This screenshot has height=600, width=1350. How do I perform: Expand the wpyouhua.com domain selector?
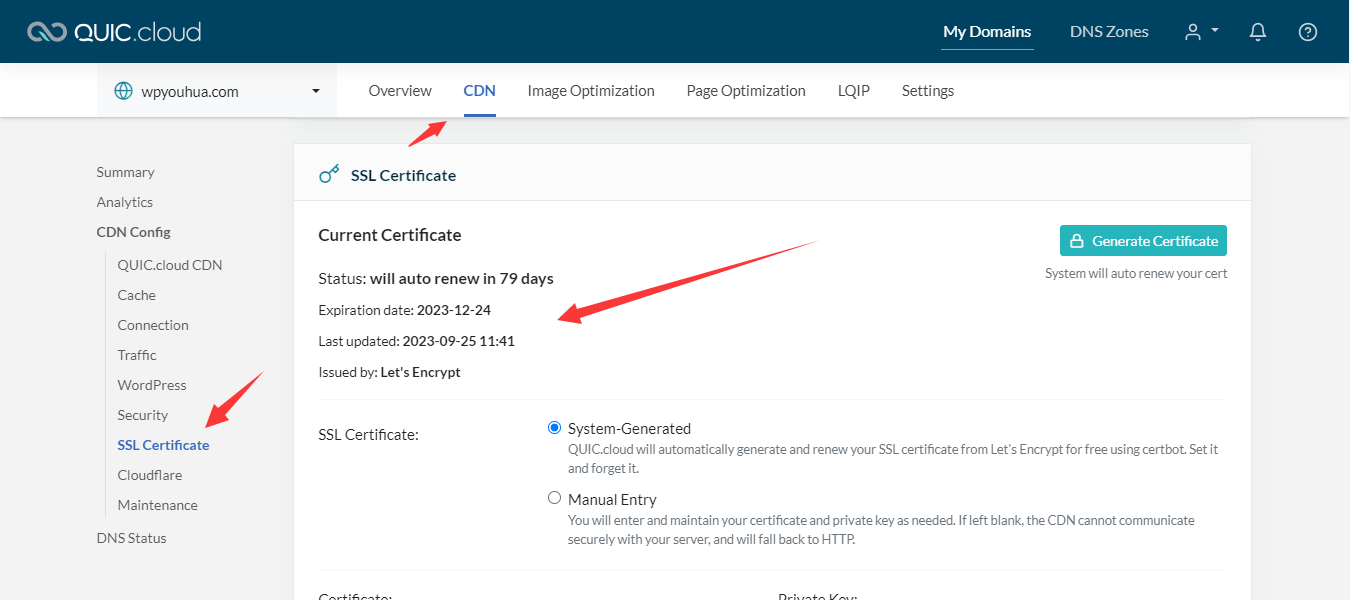click(x=316, y=91)
